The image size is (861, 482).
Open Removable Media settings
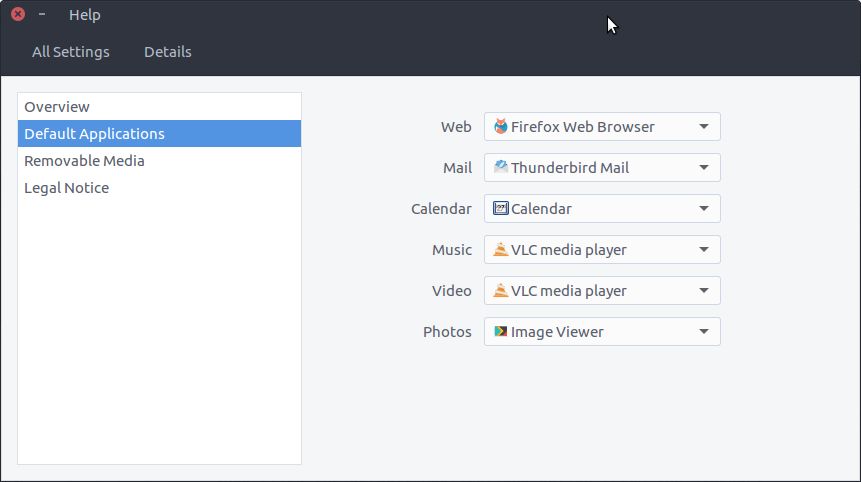159,160
